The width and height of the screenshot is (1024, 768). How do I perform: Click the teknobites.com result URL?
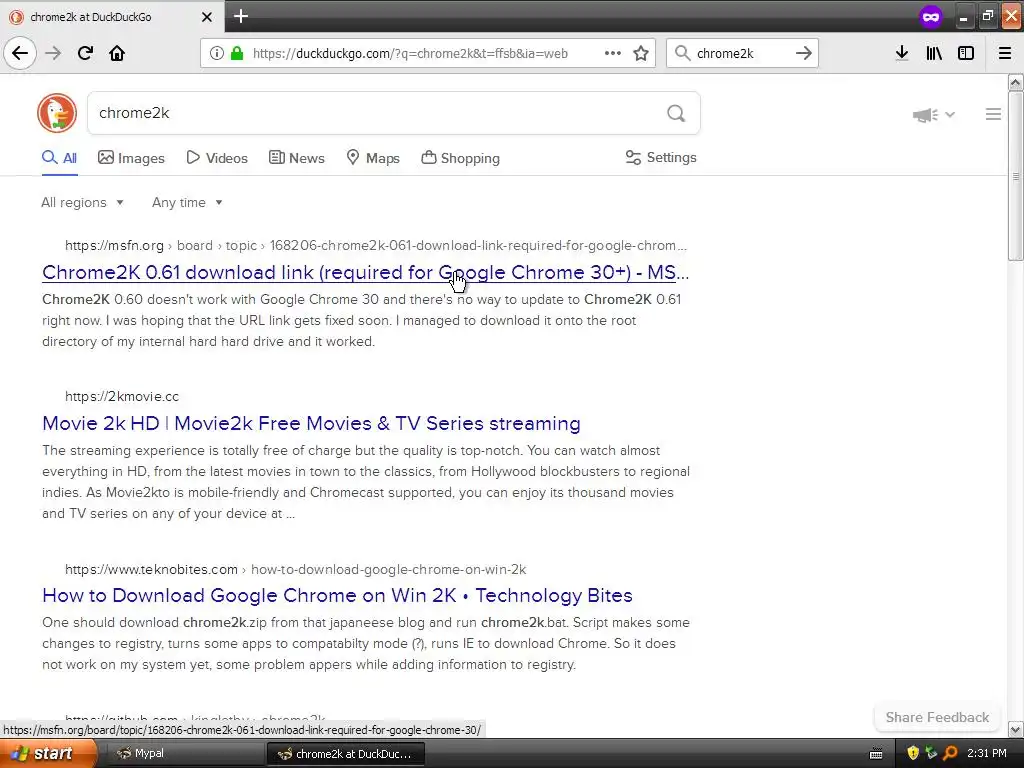[x=295, y=569]
